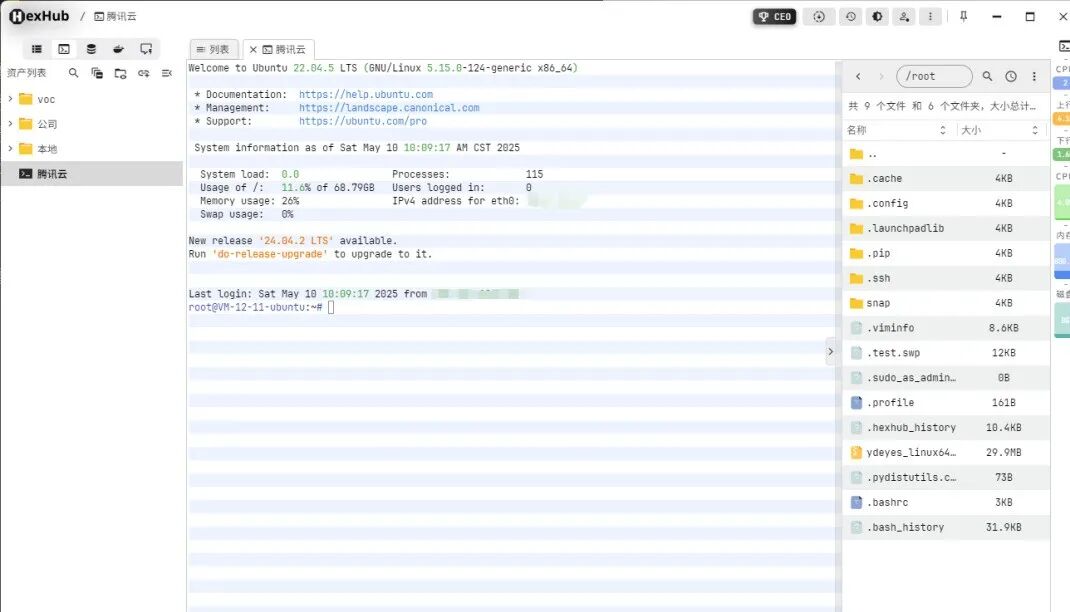Viewport: 1070px width, 612px height.
Task: Expand the 公司 folder in asset tree
Action: 10,123
